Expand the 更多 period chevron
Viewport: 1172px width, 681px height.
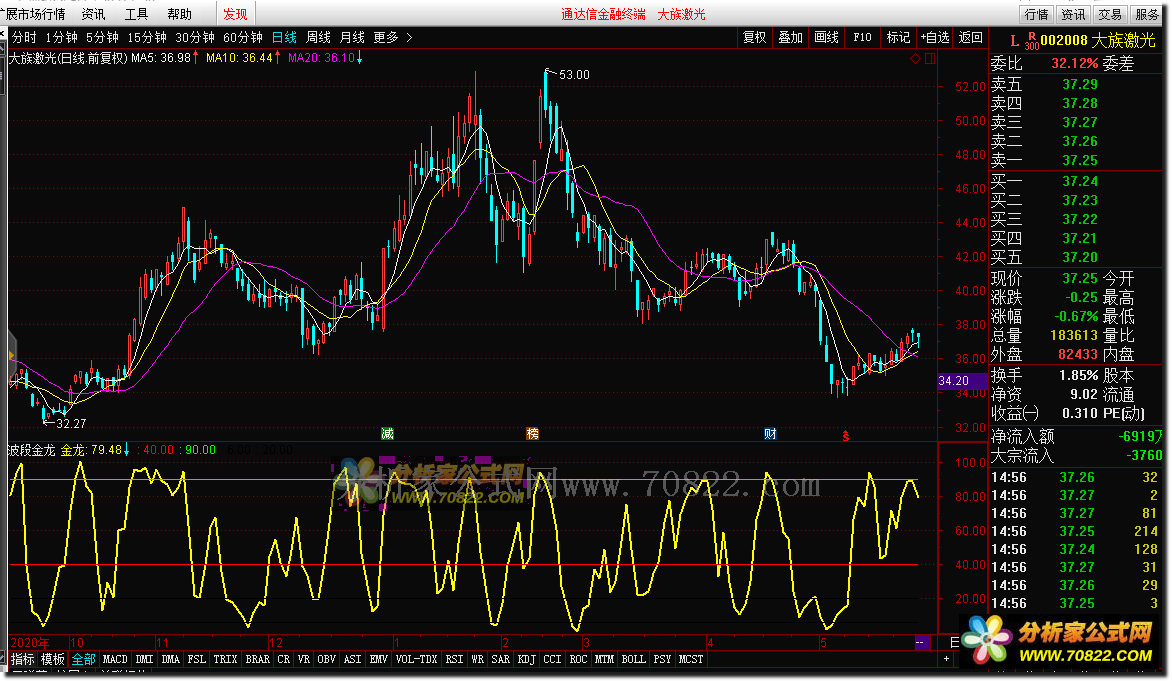coord(409,37)
